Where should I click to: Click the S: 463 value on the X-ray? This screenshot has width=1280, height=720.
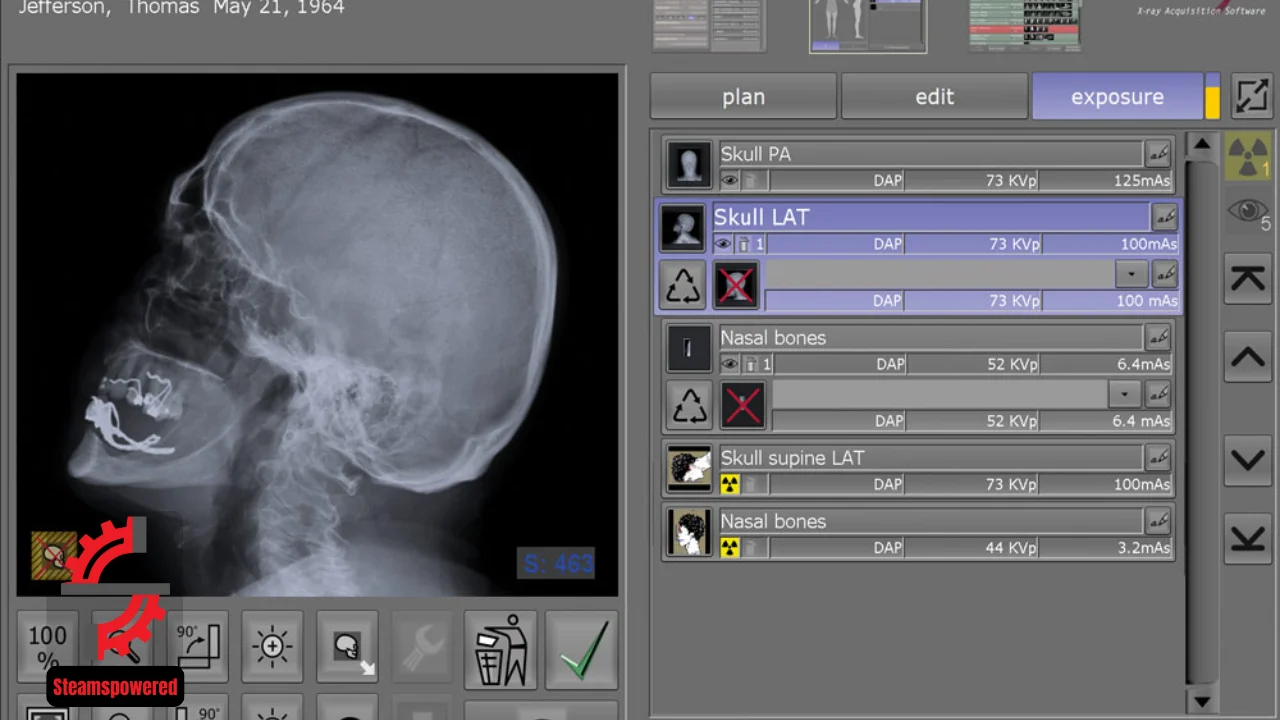coord(557,564)
